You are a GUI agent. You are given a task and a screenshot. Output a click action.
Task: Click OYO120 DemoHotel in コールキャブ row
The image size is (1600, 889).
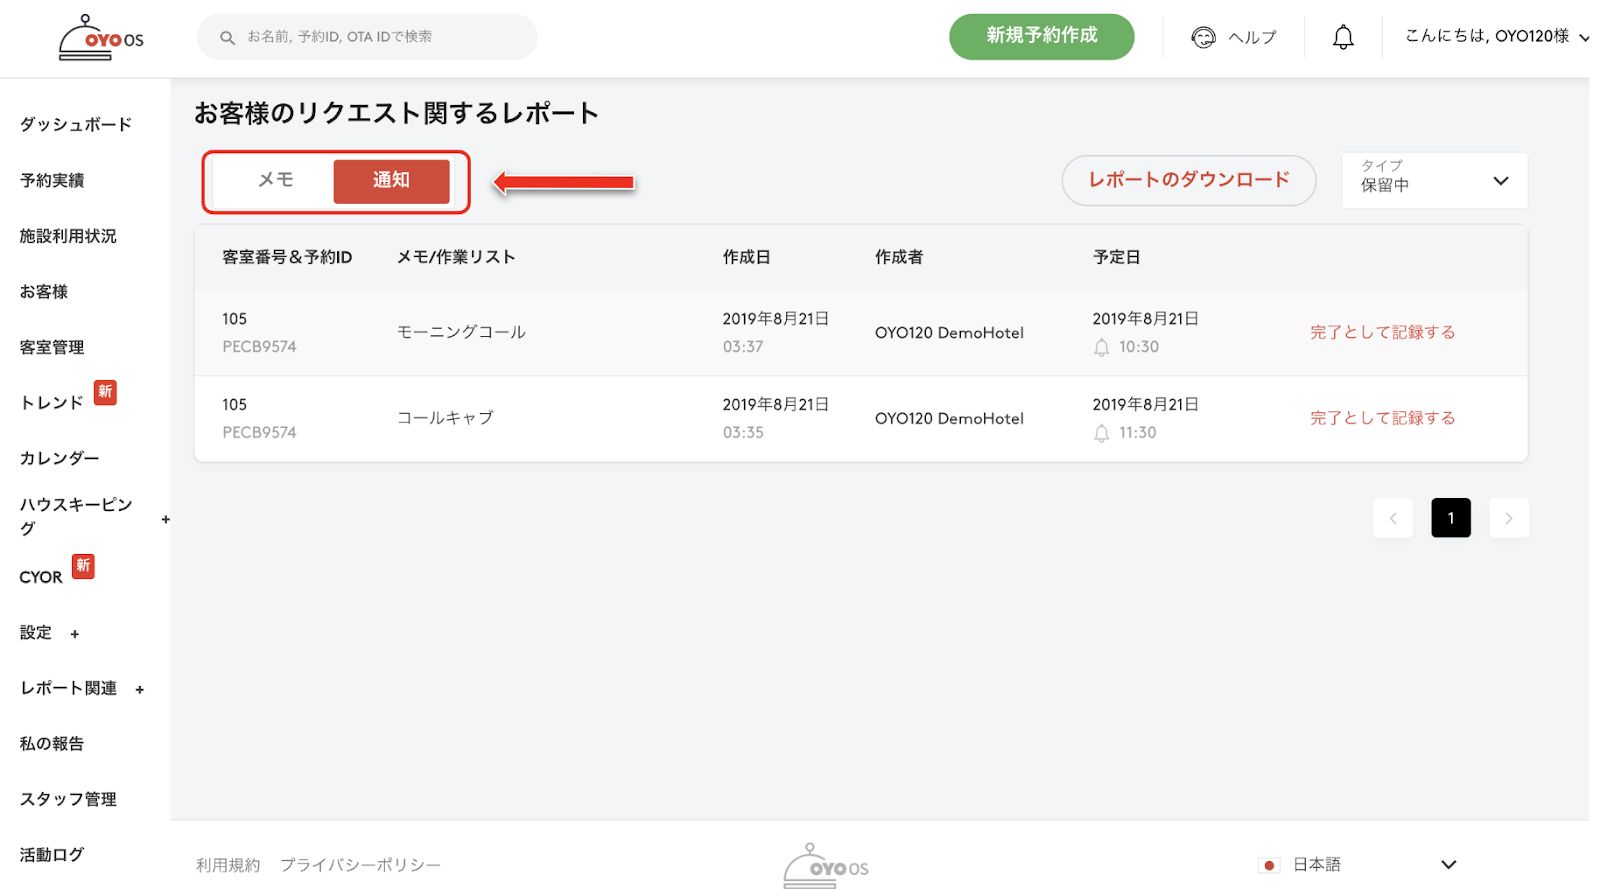pos(949,419)
